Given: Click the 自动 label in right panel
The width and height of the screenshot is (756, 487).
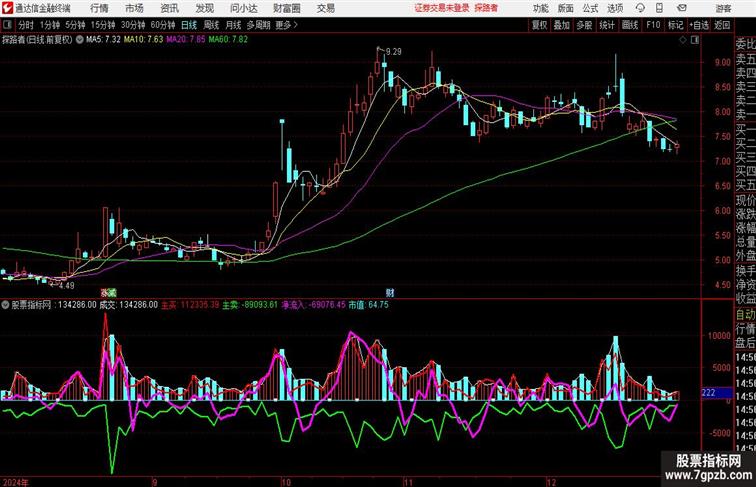Looking at the screenshot, I should tap(745, 314).
